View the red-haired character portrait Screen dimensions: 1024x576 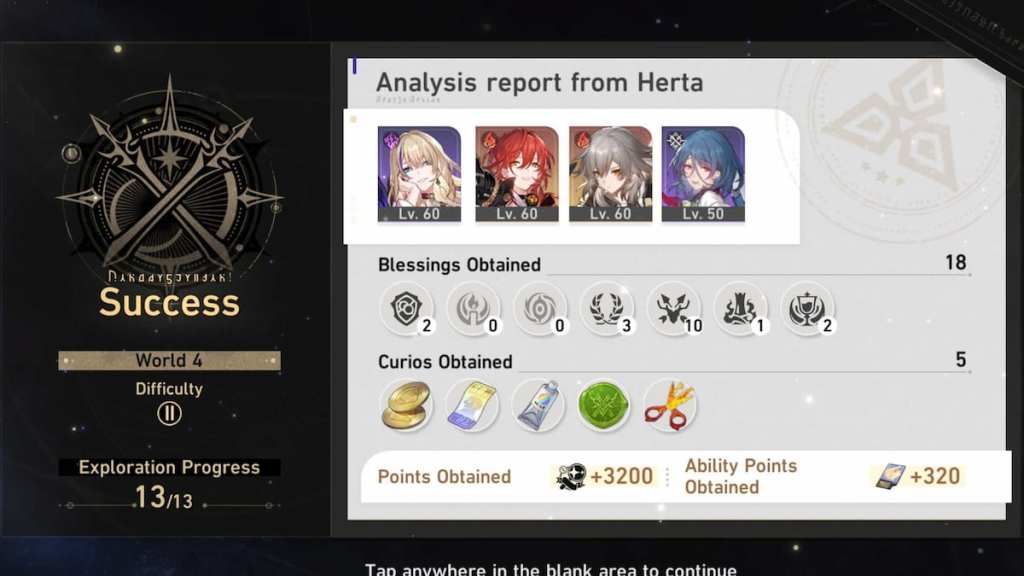[517, 174]
